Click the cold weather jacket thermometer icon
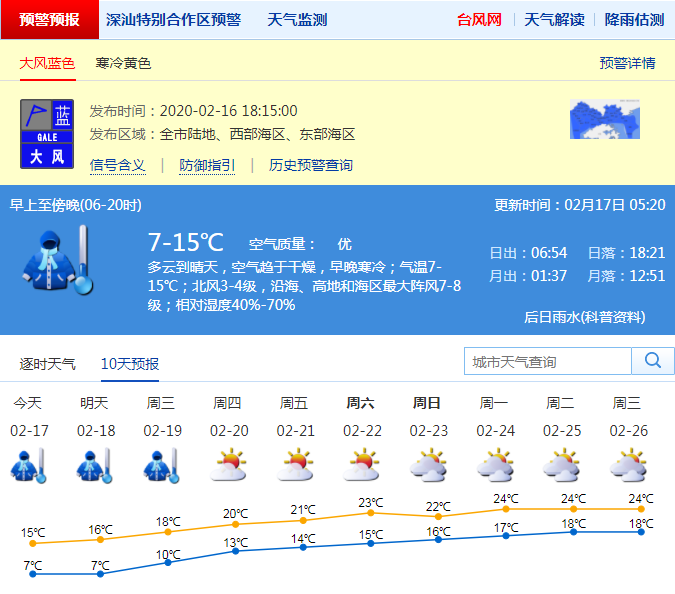Image resolution: width=675 pixels, height=594 pixels. 58,259
